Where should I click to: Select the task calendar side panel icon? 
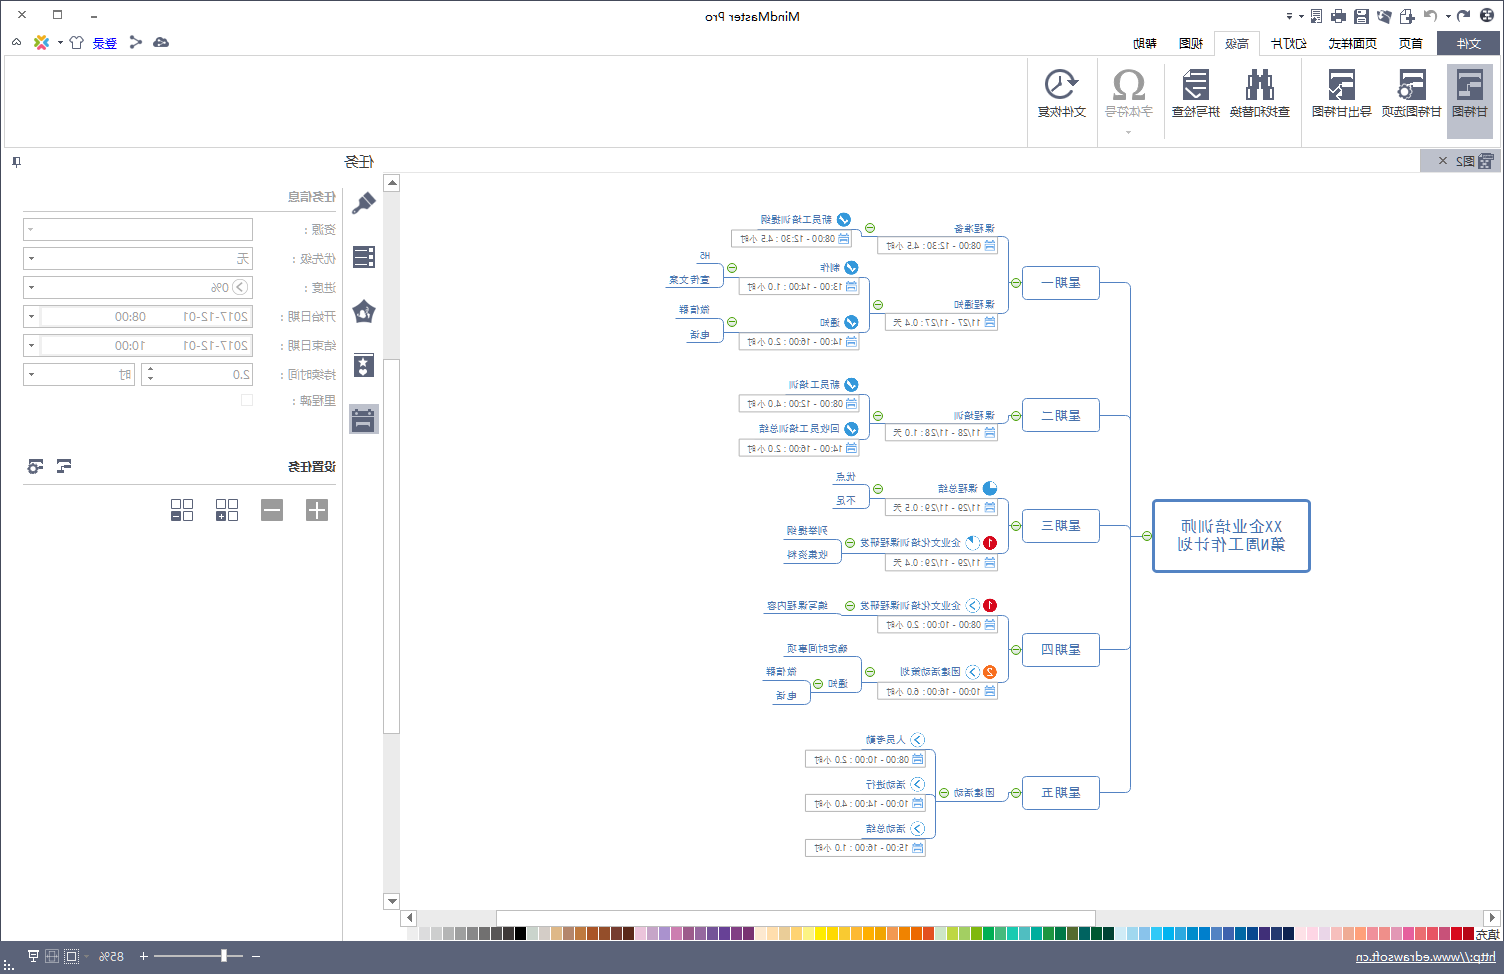point(364,419)
